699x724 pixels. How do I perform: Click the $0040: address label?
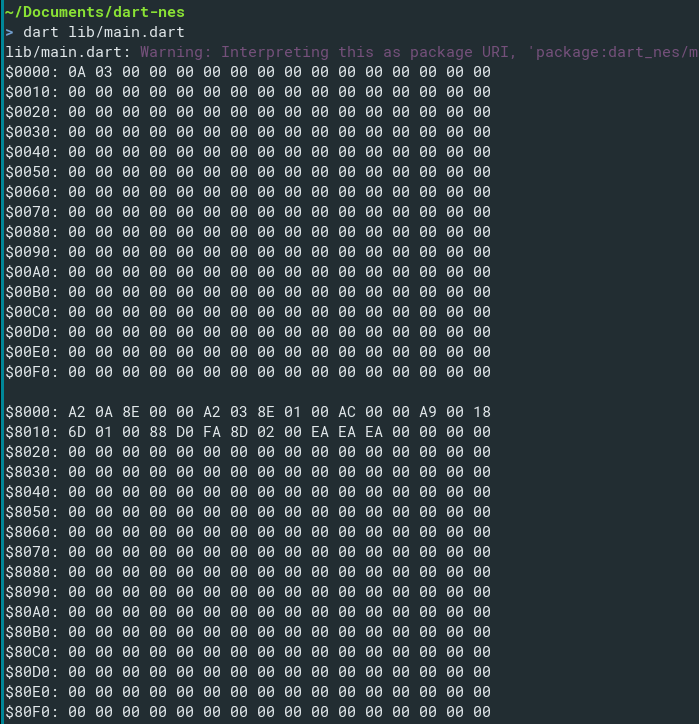[32, 152]
